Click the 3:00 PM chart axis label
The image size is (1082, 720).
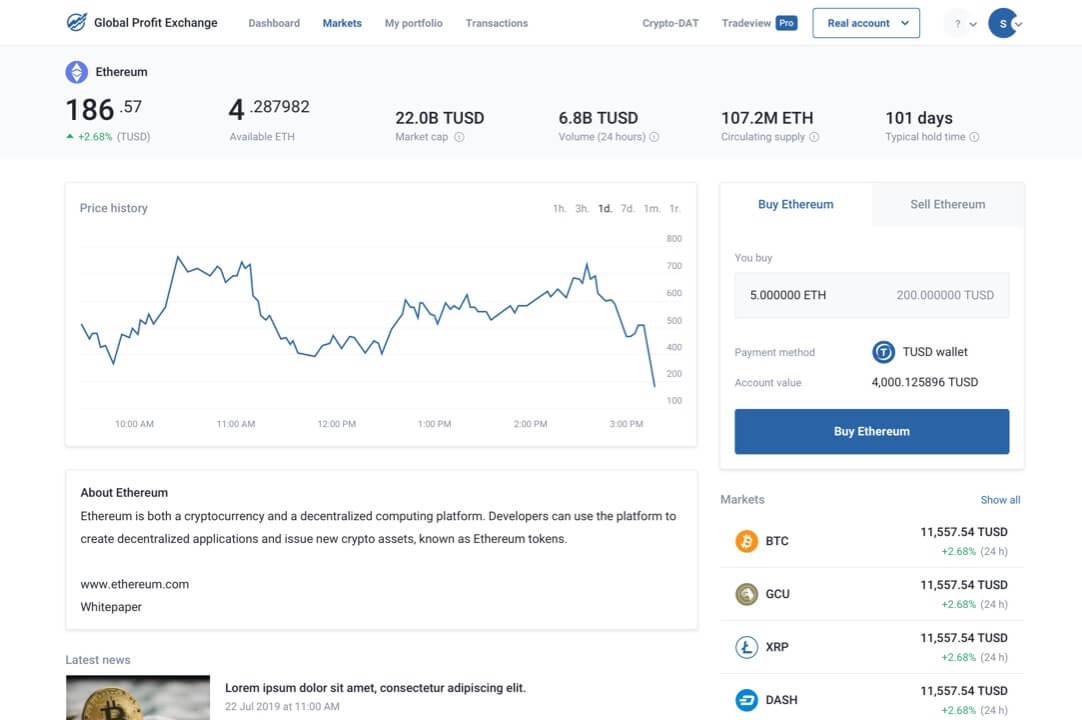pyautogui.click(x=627, y=424)
